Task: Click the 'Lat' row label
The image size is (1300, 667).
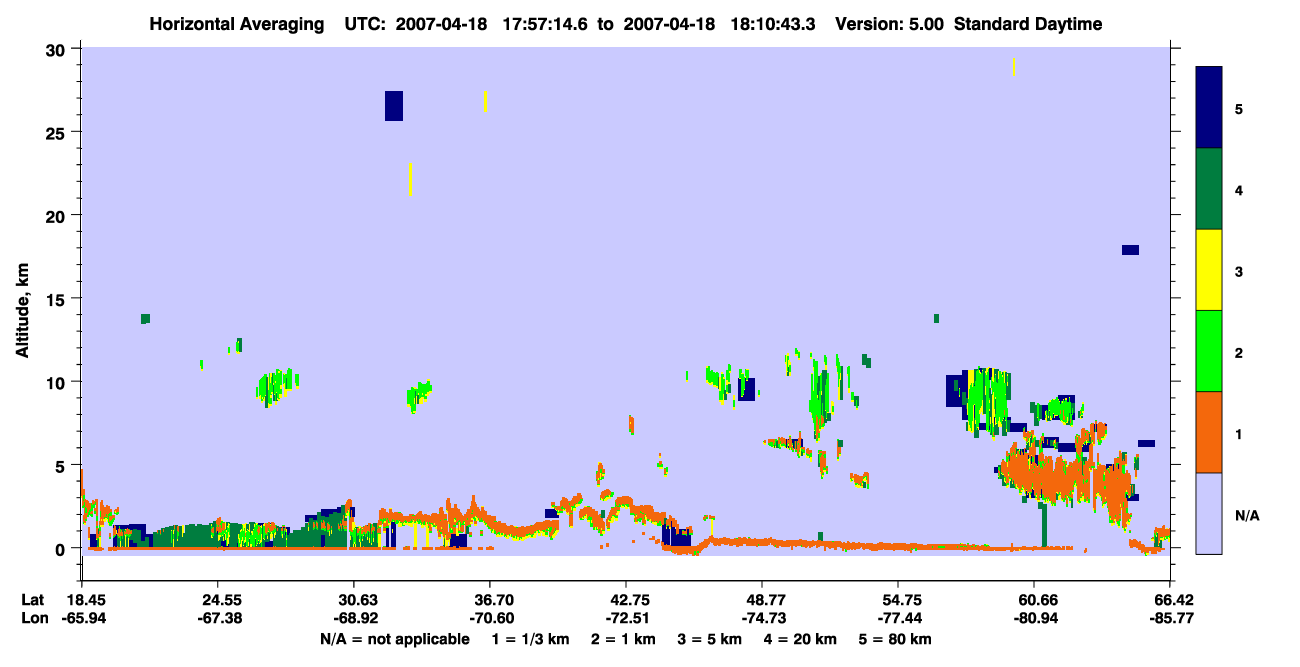Action: (x=33, y=600)
